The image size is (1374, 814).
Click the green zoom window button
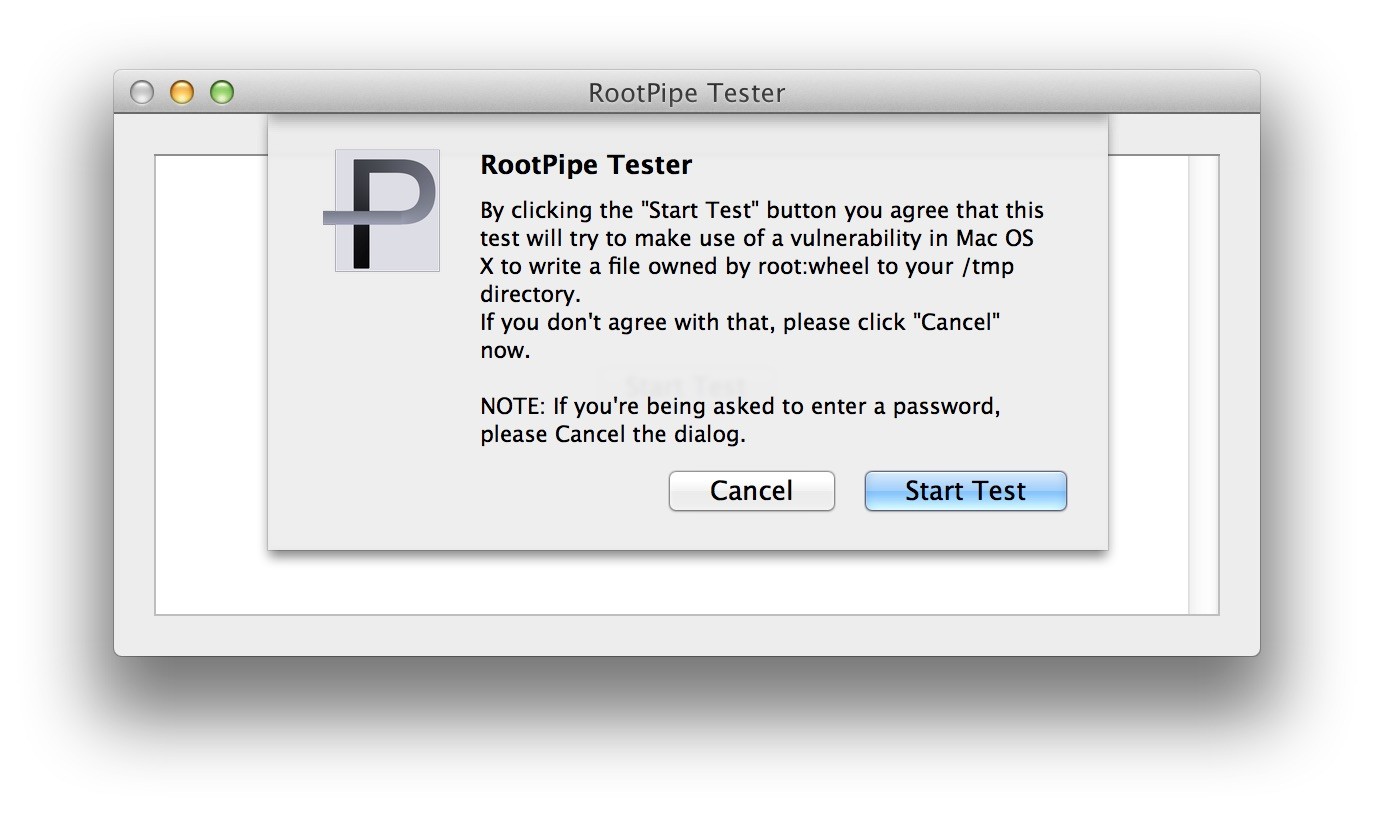tap(222, 92)
